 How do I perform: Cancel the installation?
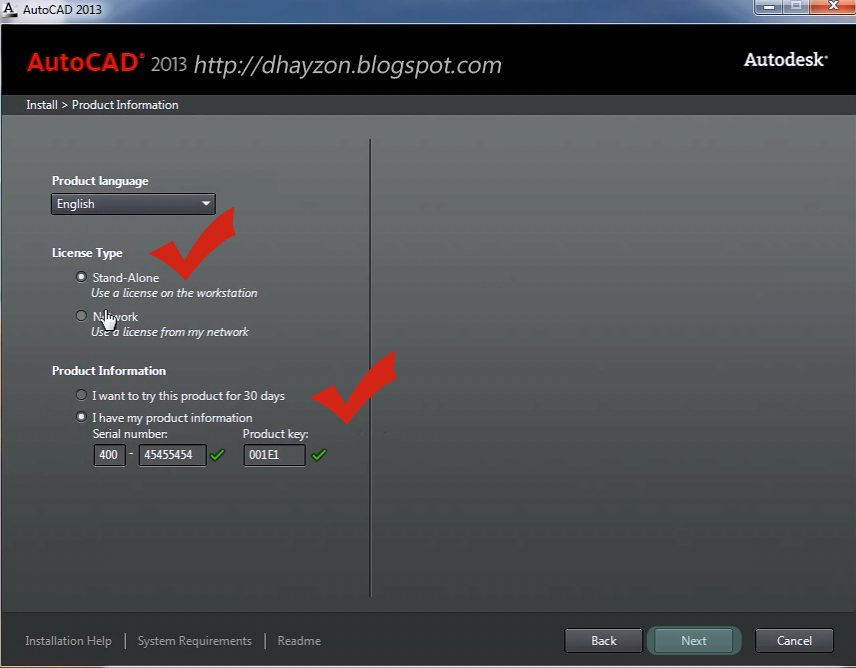click(794, 641)
